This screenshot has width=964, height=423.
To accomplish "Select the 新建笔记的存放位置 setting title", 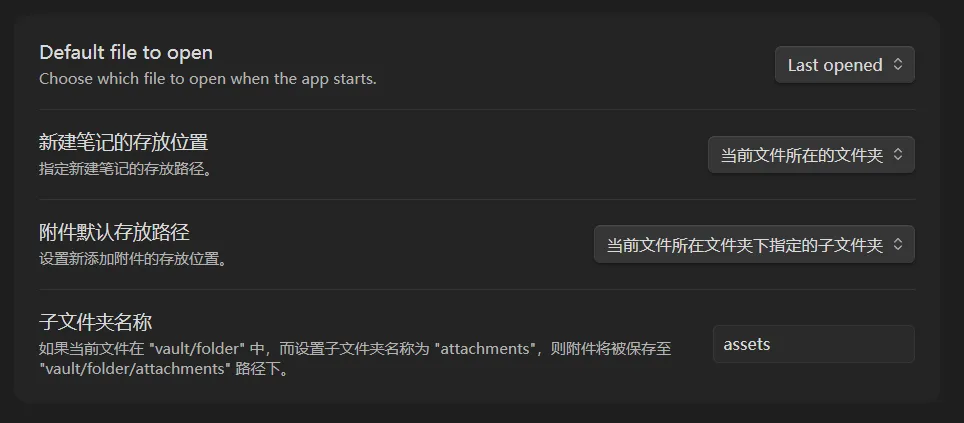I will point(124,143).
